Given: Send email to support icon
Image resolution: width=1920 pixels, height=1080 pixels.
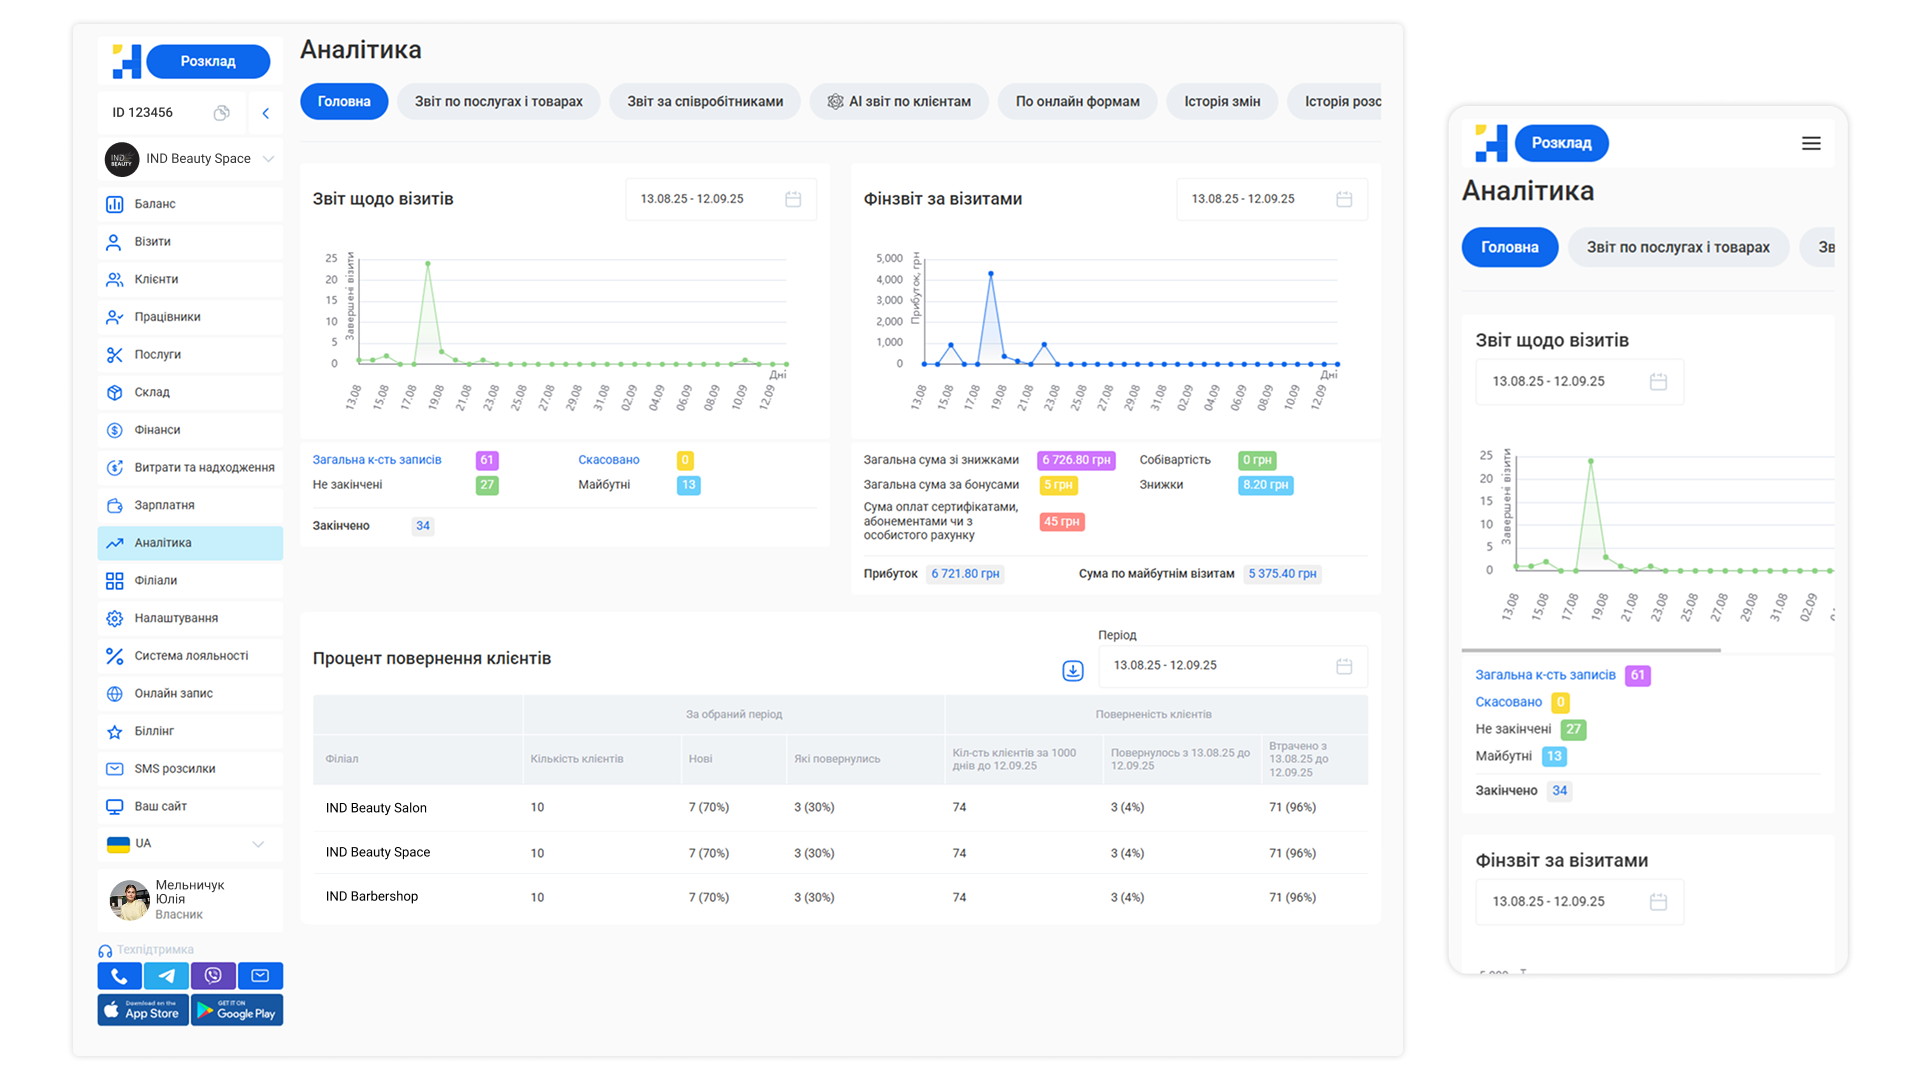Looking at the screenshot, I should [x=260, y=975].
